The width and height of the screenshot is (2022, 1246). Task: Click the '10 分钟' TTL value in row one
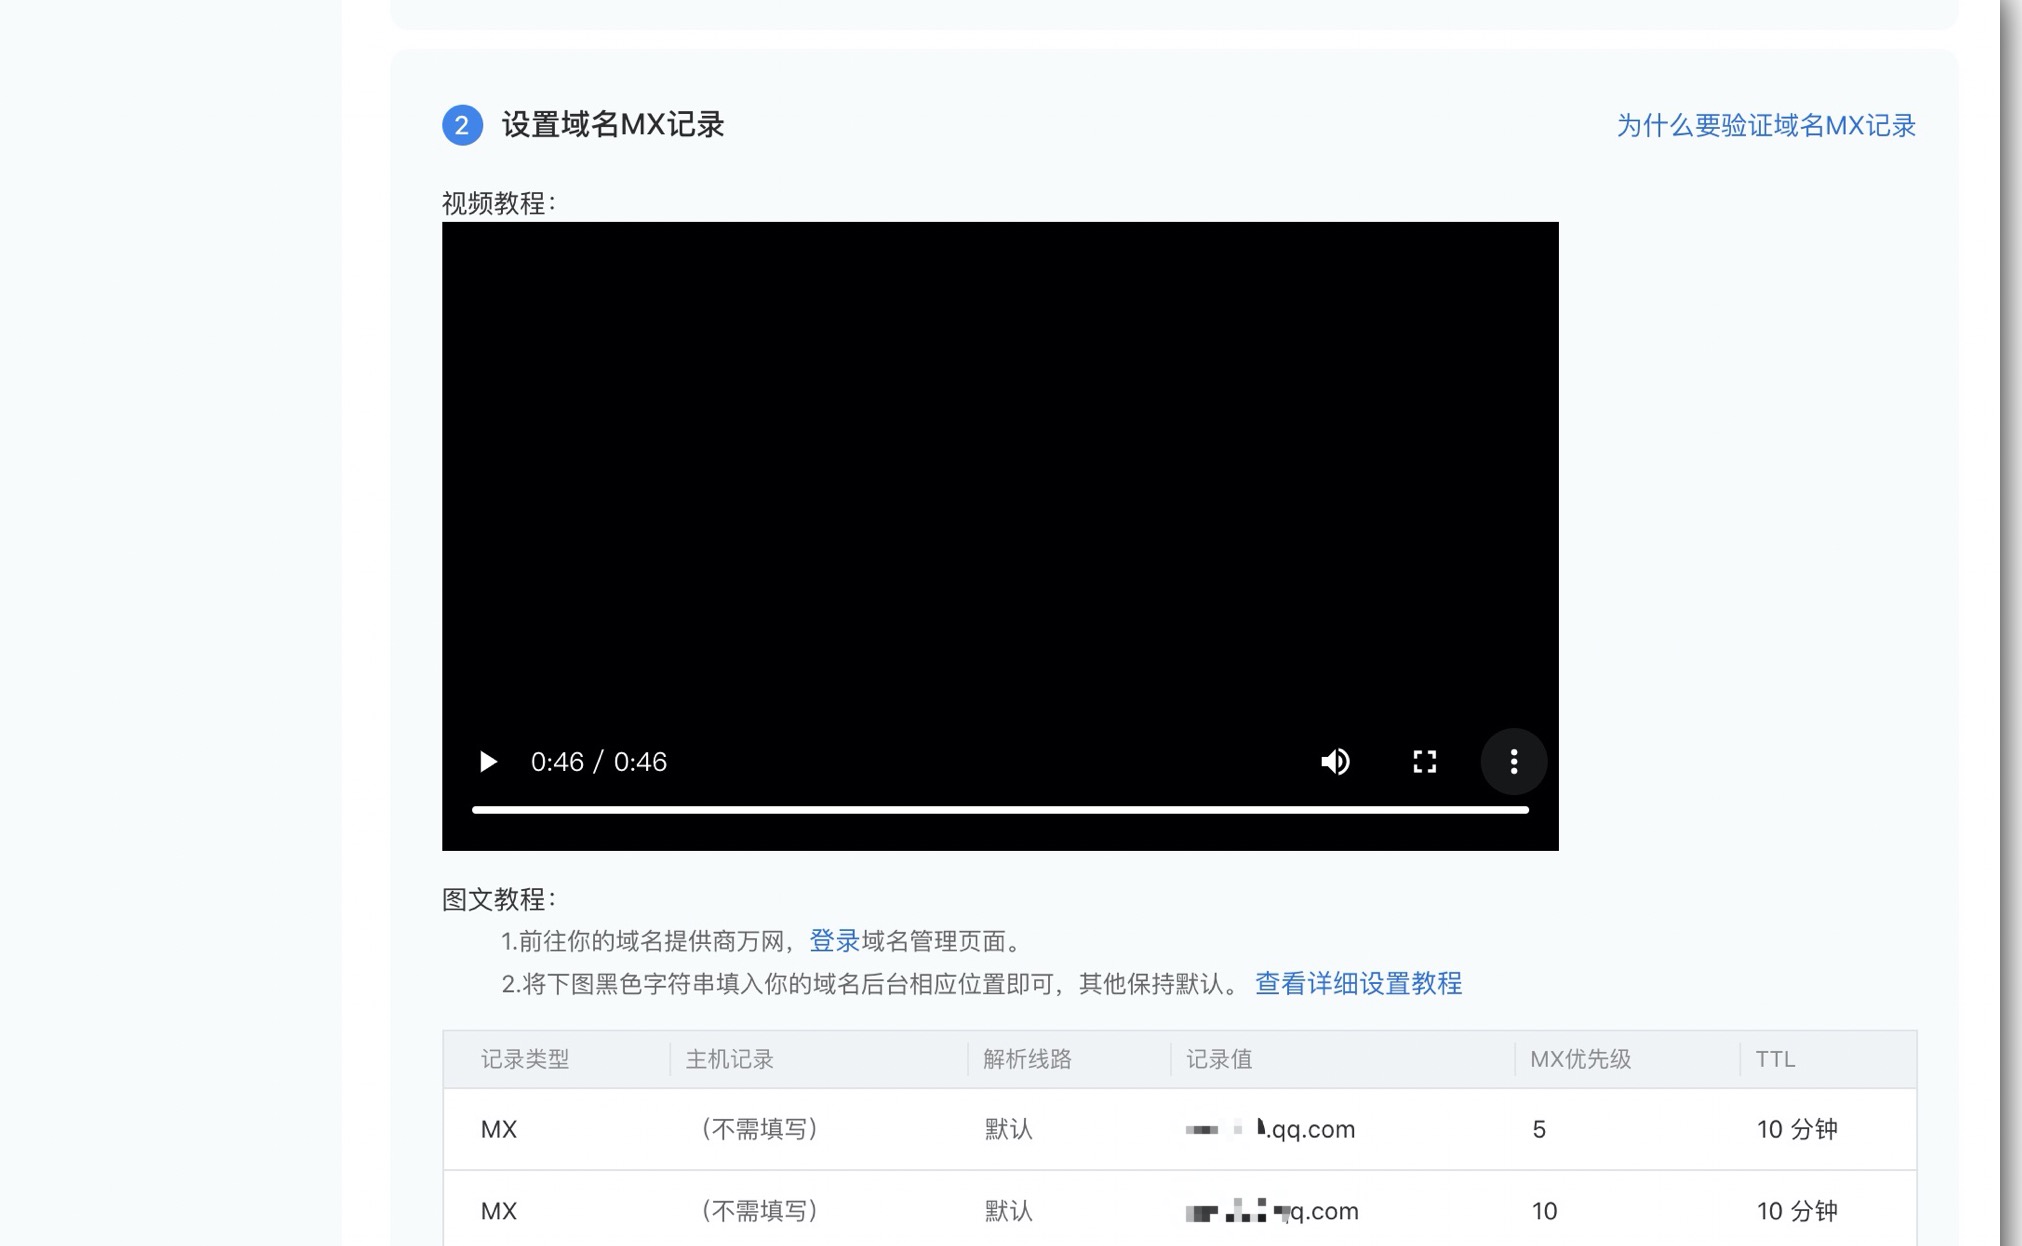point(1797,1129)
